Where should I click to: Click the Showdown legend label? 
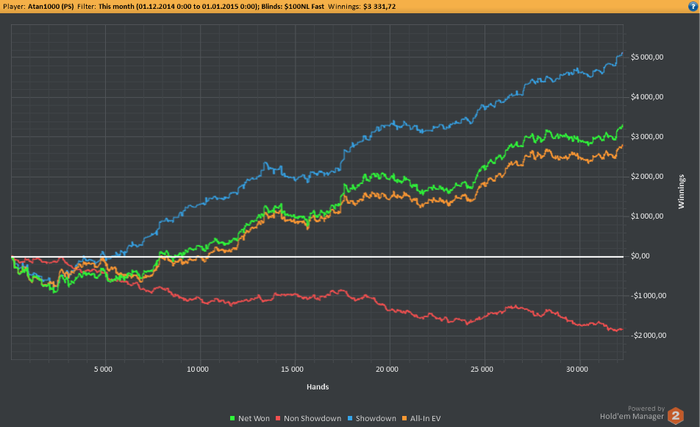click(376, 419)
